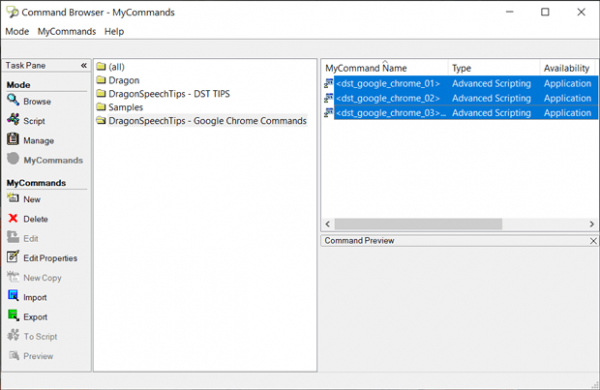Select the Dragon folder

[124, 80]
